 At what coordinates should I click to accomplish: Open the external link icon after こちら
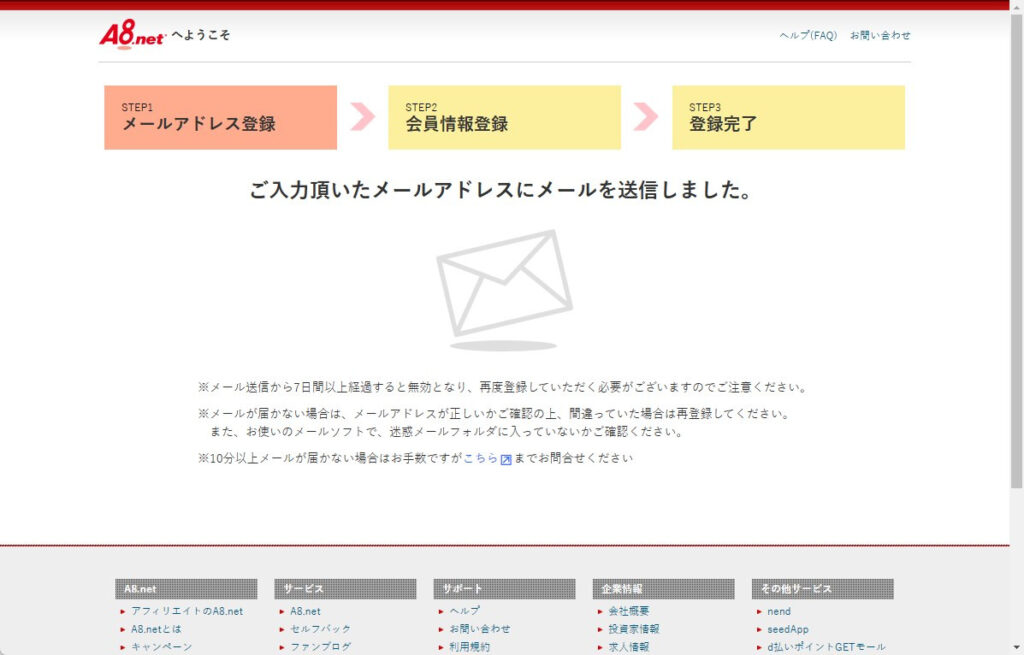coord(506,459)
